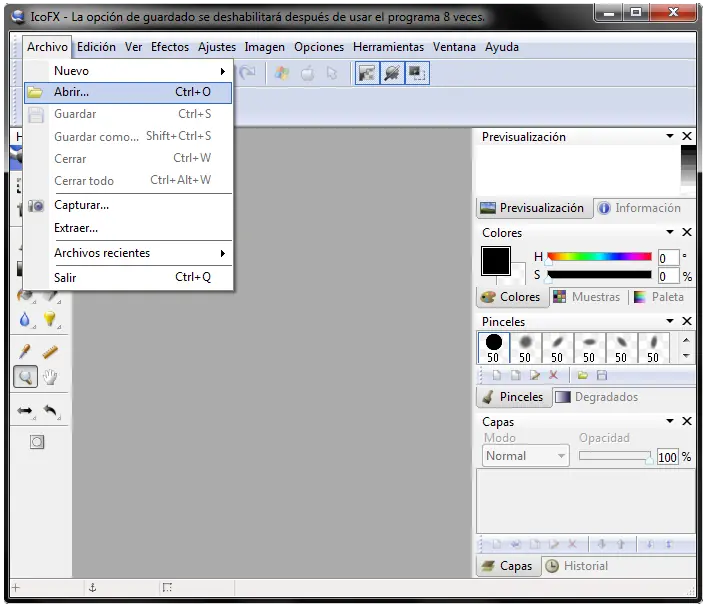Click the rainbow hue slider
This screenshot has height=607, width=707.
tap(598, 257)
